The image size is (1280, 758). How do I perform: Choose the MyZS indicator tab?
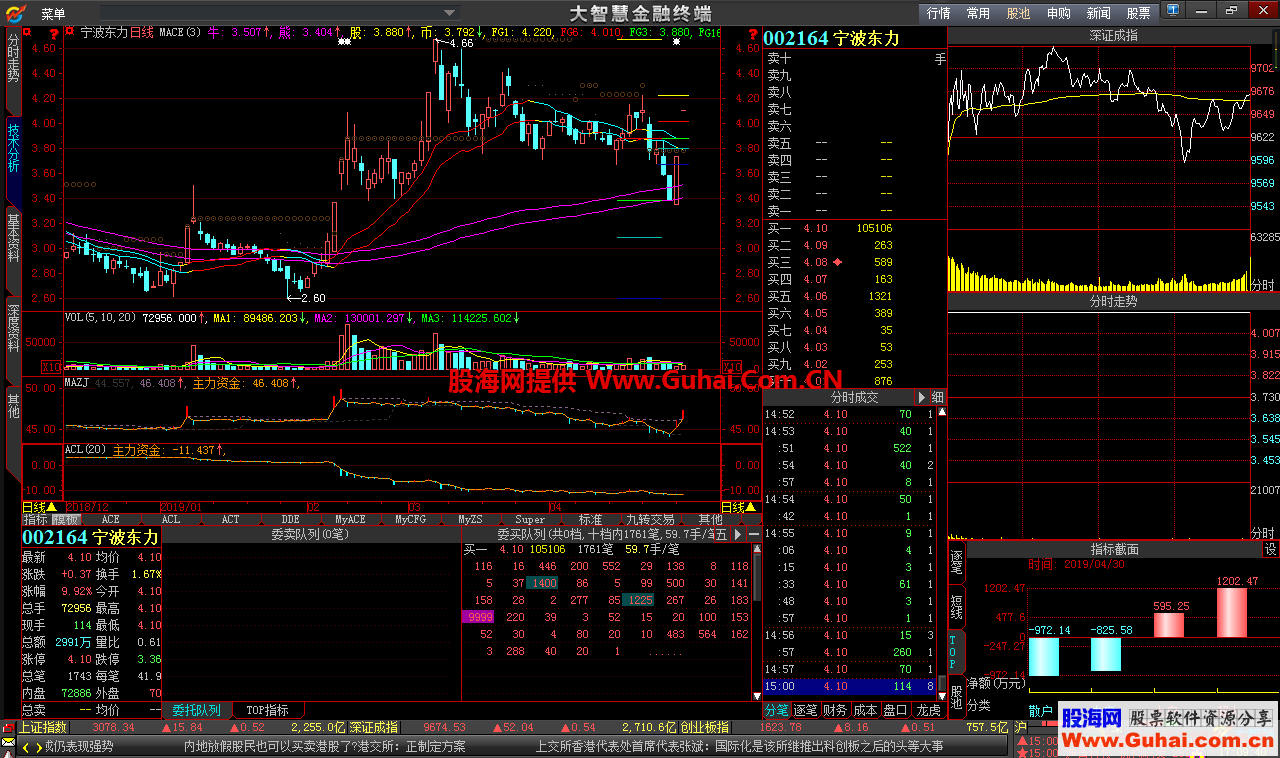tap(470, 520)
